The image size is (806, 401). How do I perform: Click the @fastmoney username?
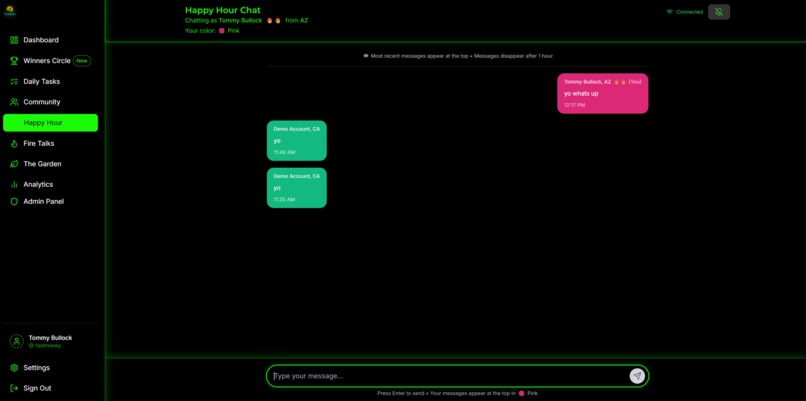point(45,346)
